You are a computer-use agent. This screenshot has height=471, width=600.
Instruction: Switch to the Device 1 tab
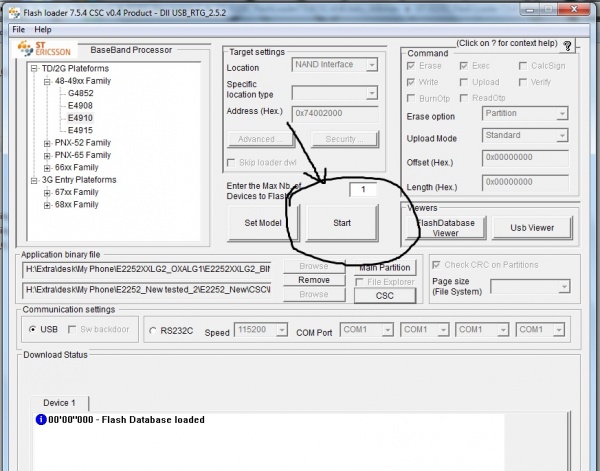tap(59, 403)
